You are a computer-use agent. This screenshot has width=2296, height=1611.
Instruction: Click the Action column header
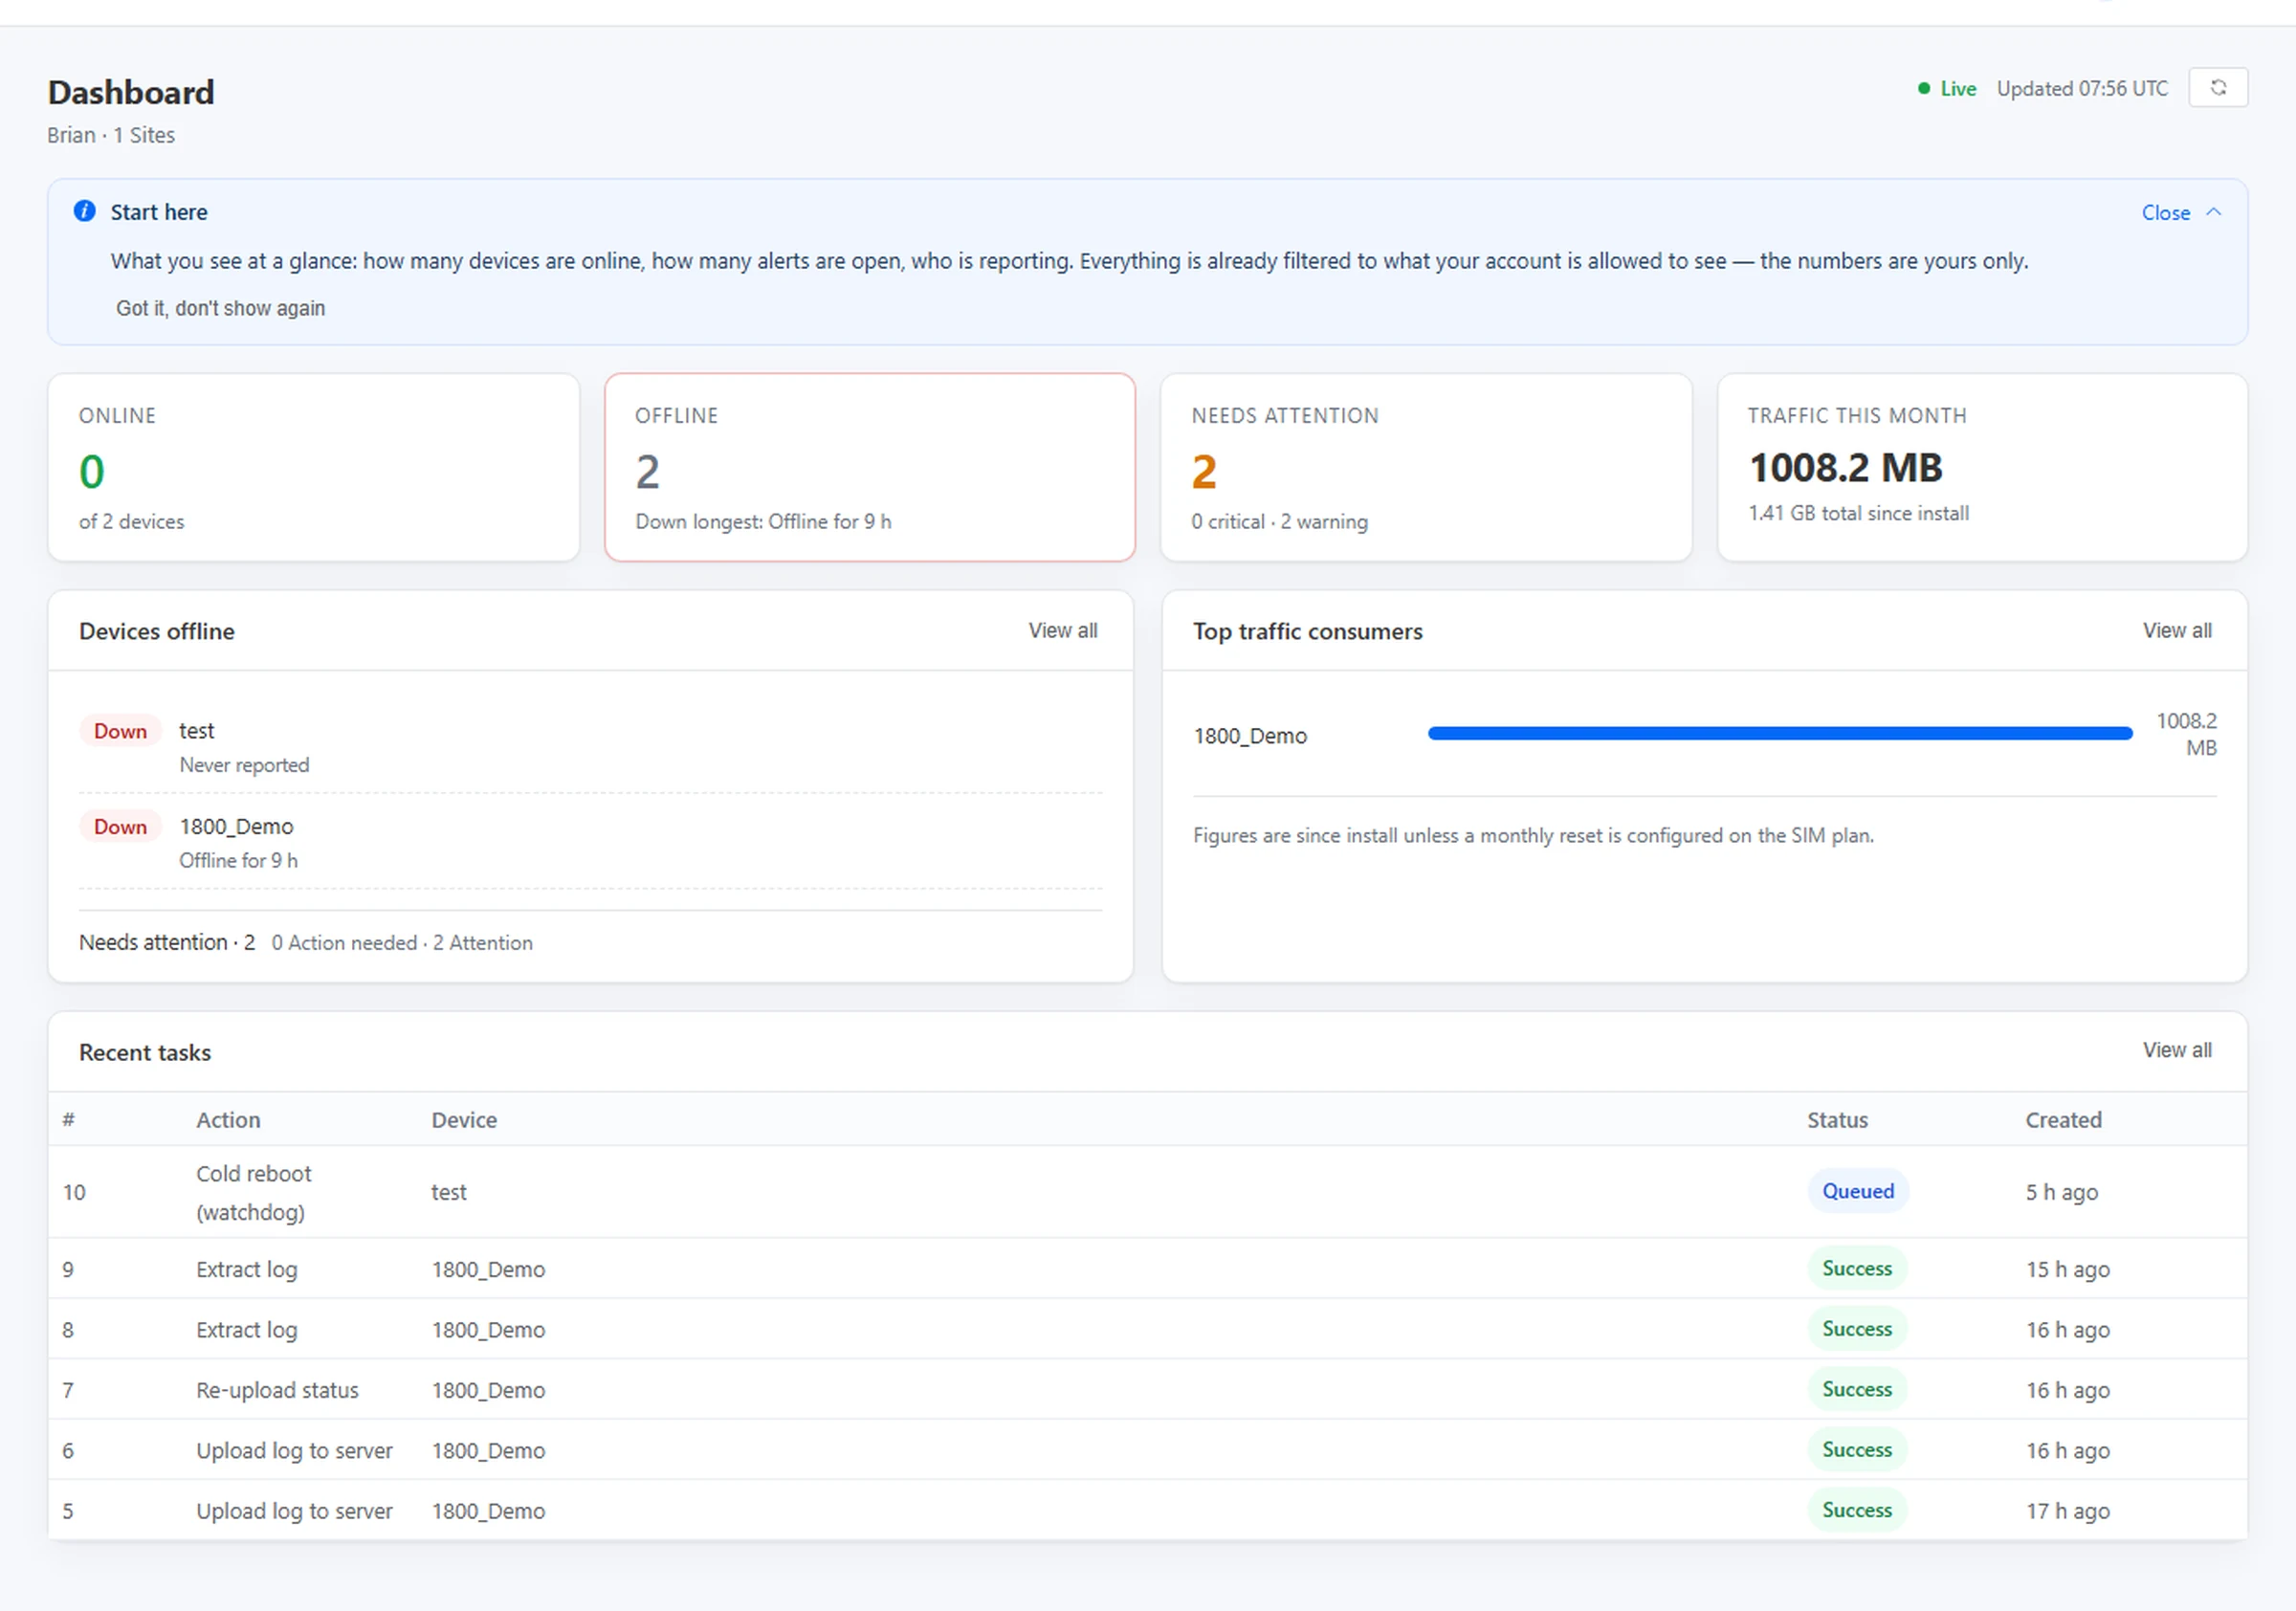(x=228, y=1120)
